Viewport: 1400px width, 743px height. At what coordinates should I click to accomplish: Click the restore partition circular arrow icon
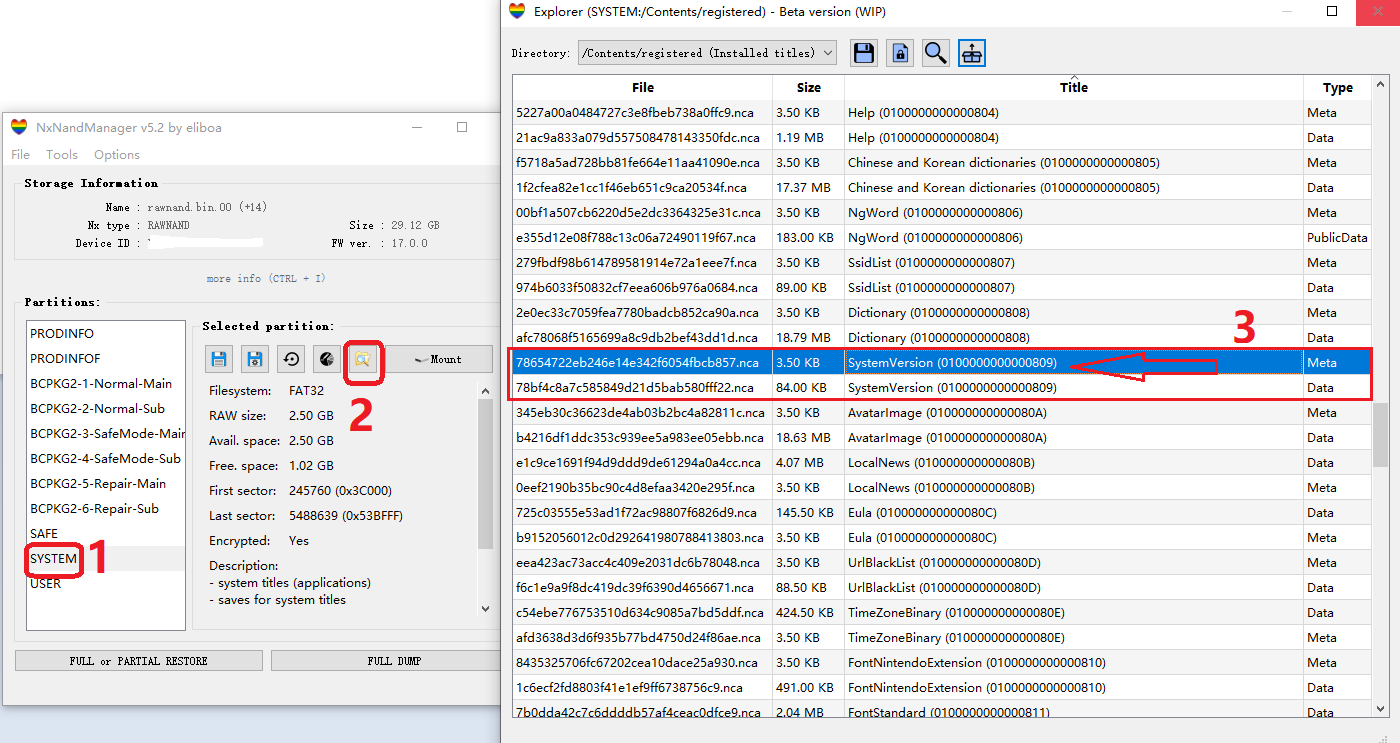[x=291, y=359]
